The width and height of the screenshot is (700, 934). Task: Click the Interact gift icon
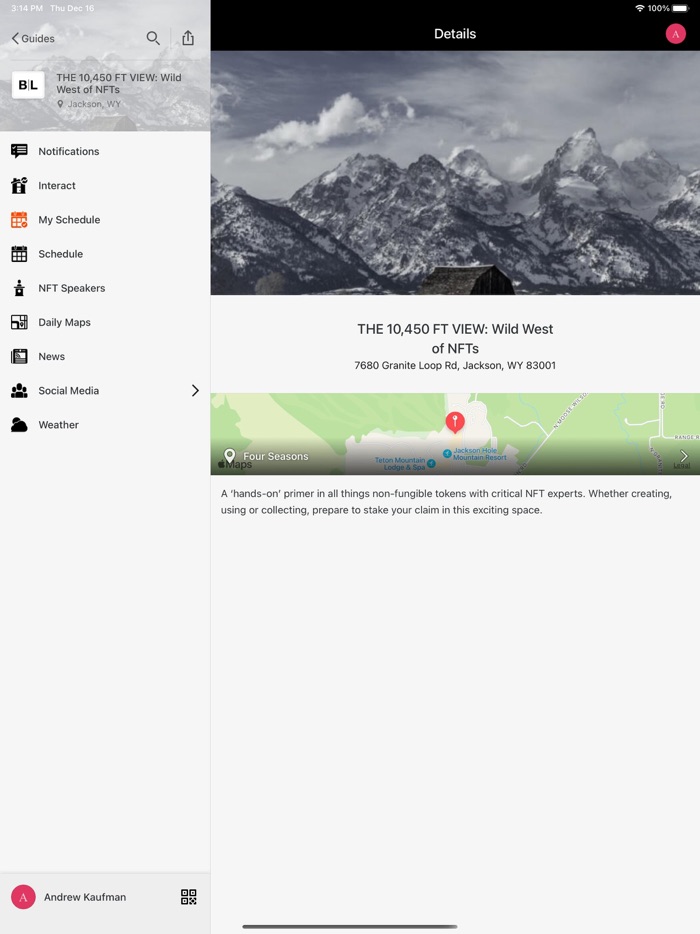(19, 185)
